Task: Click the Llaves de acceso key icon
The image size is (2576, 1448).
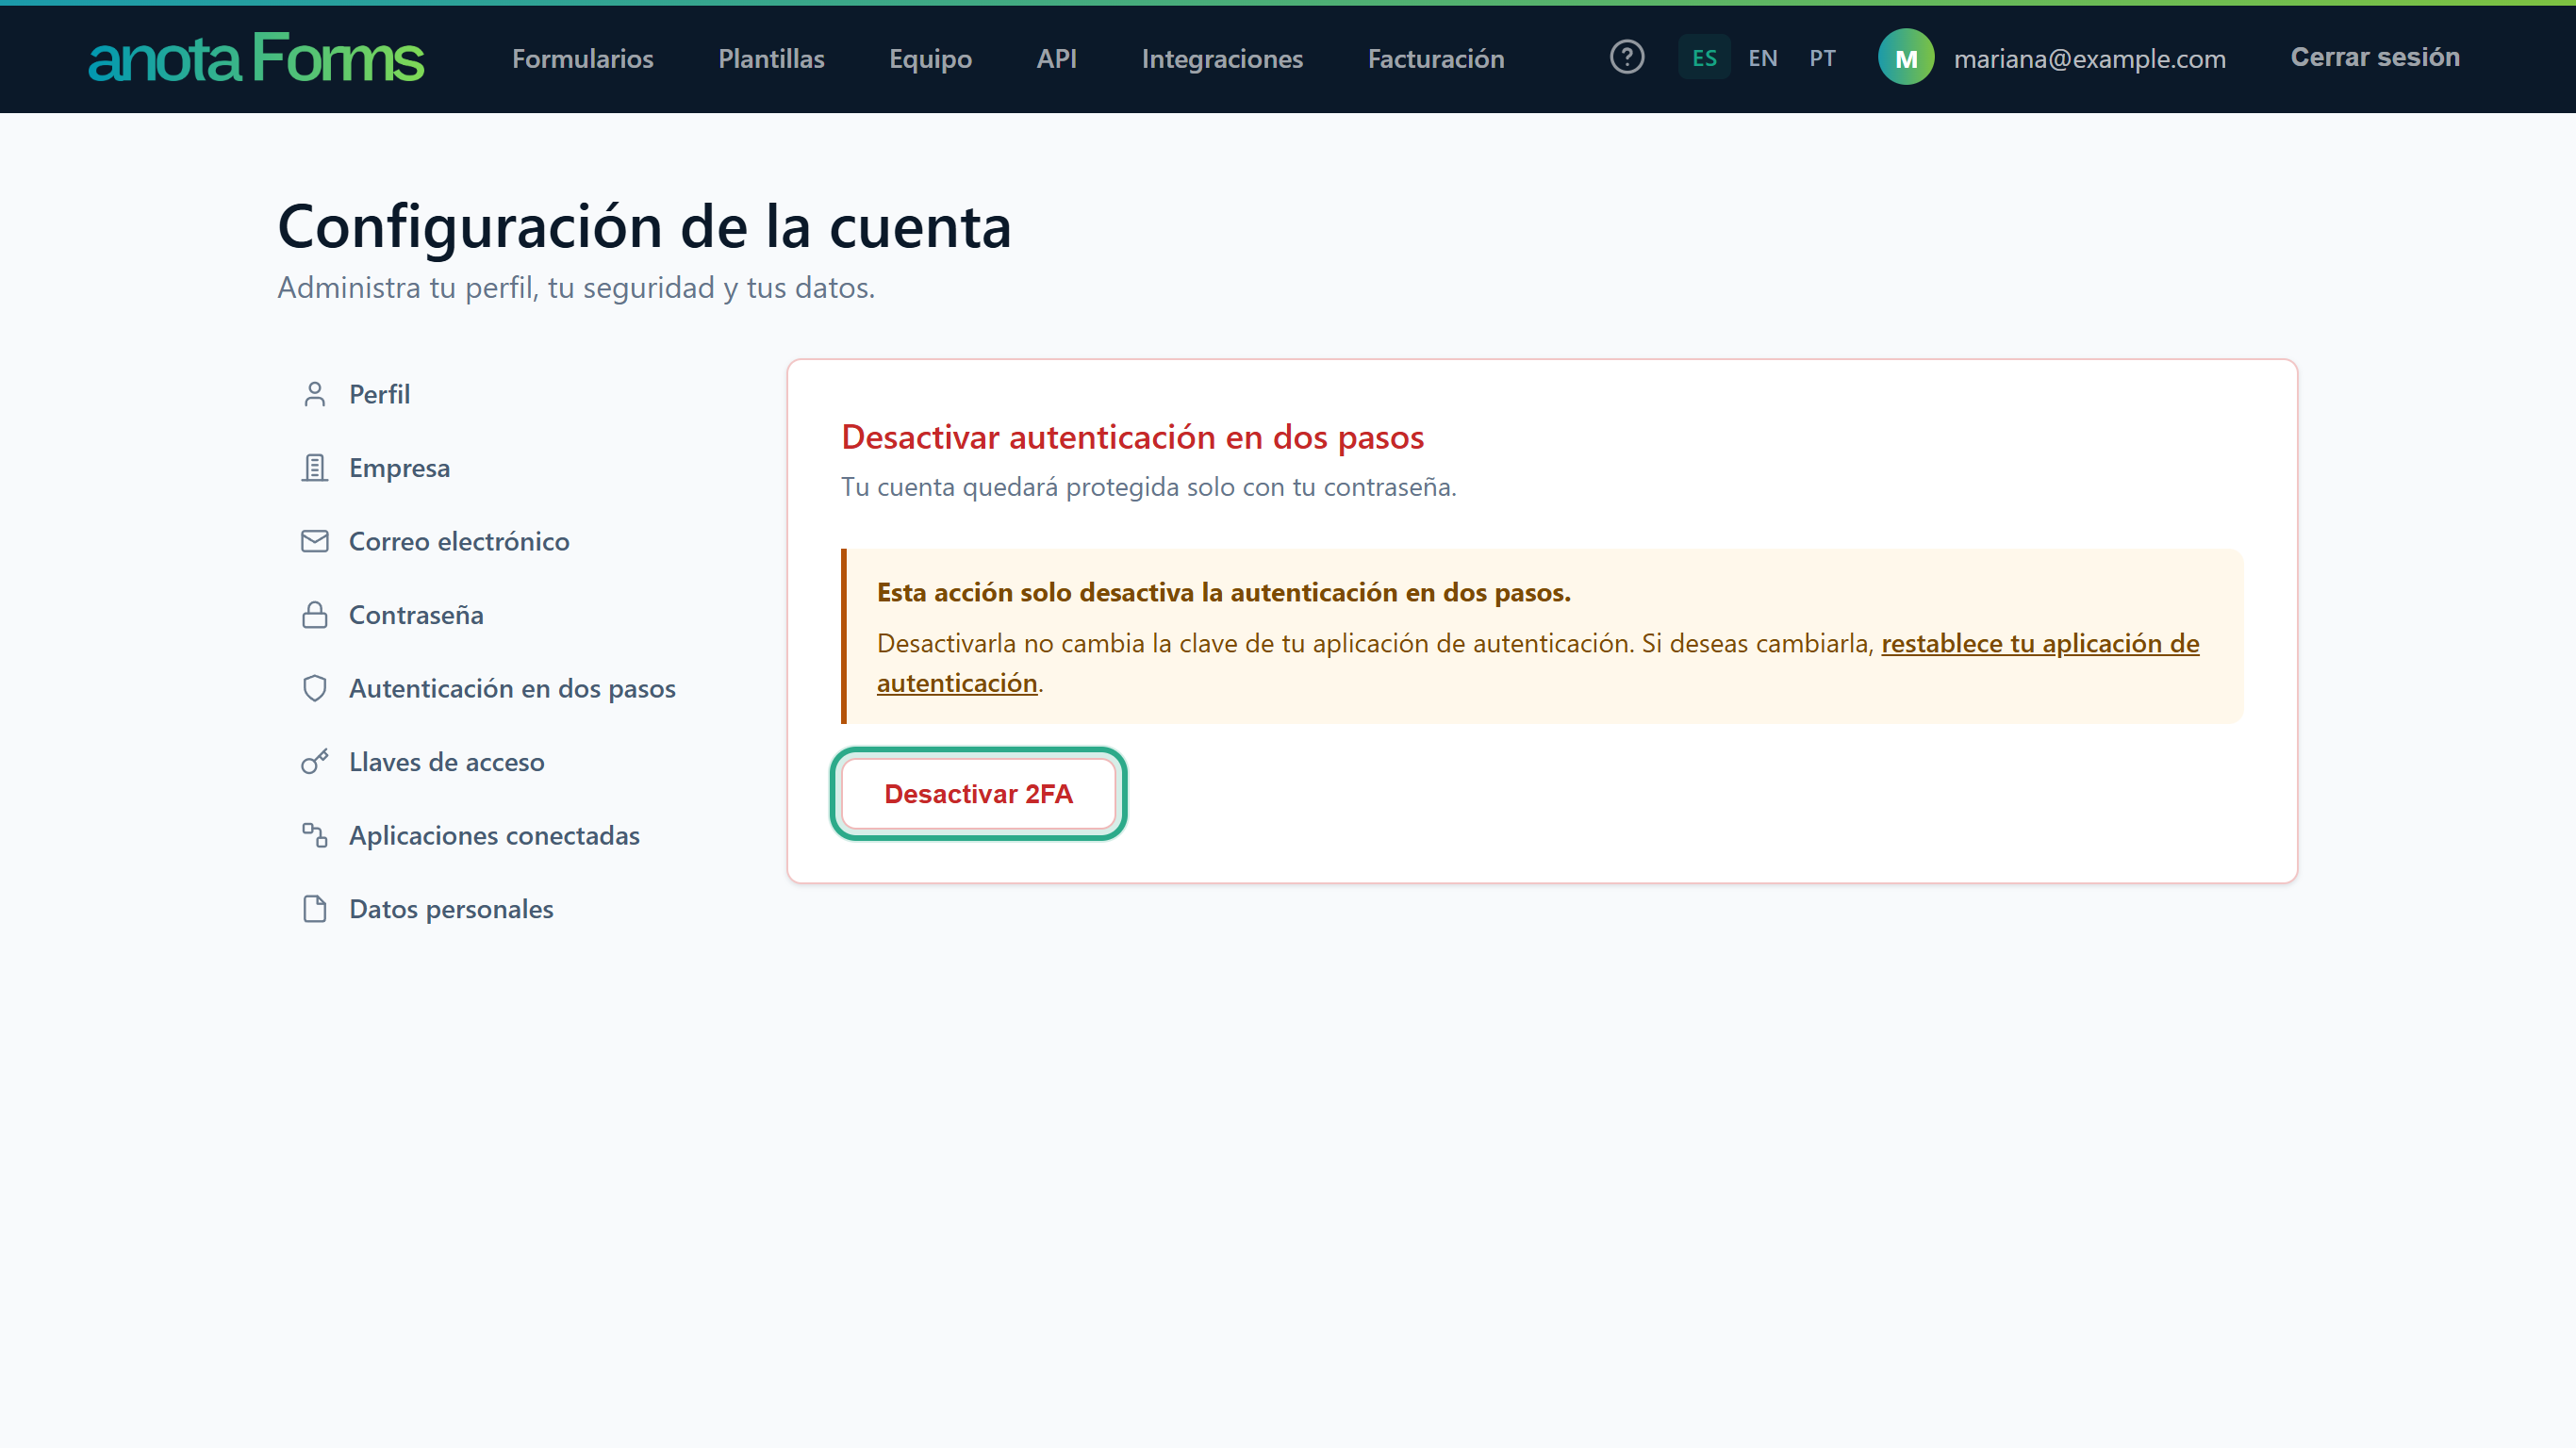Action: (314, 762)
